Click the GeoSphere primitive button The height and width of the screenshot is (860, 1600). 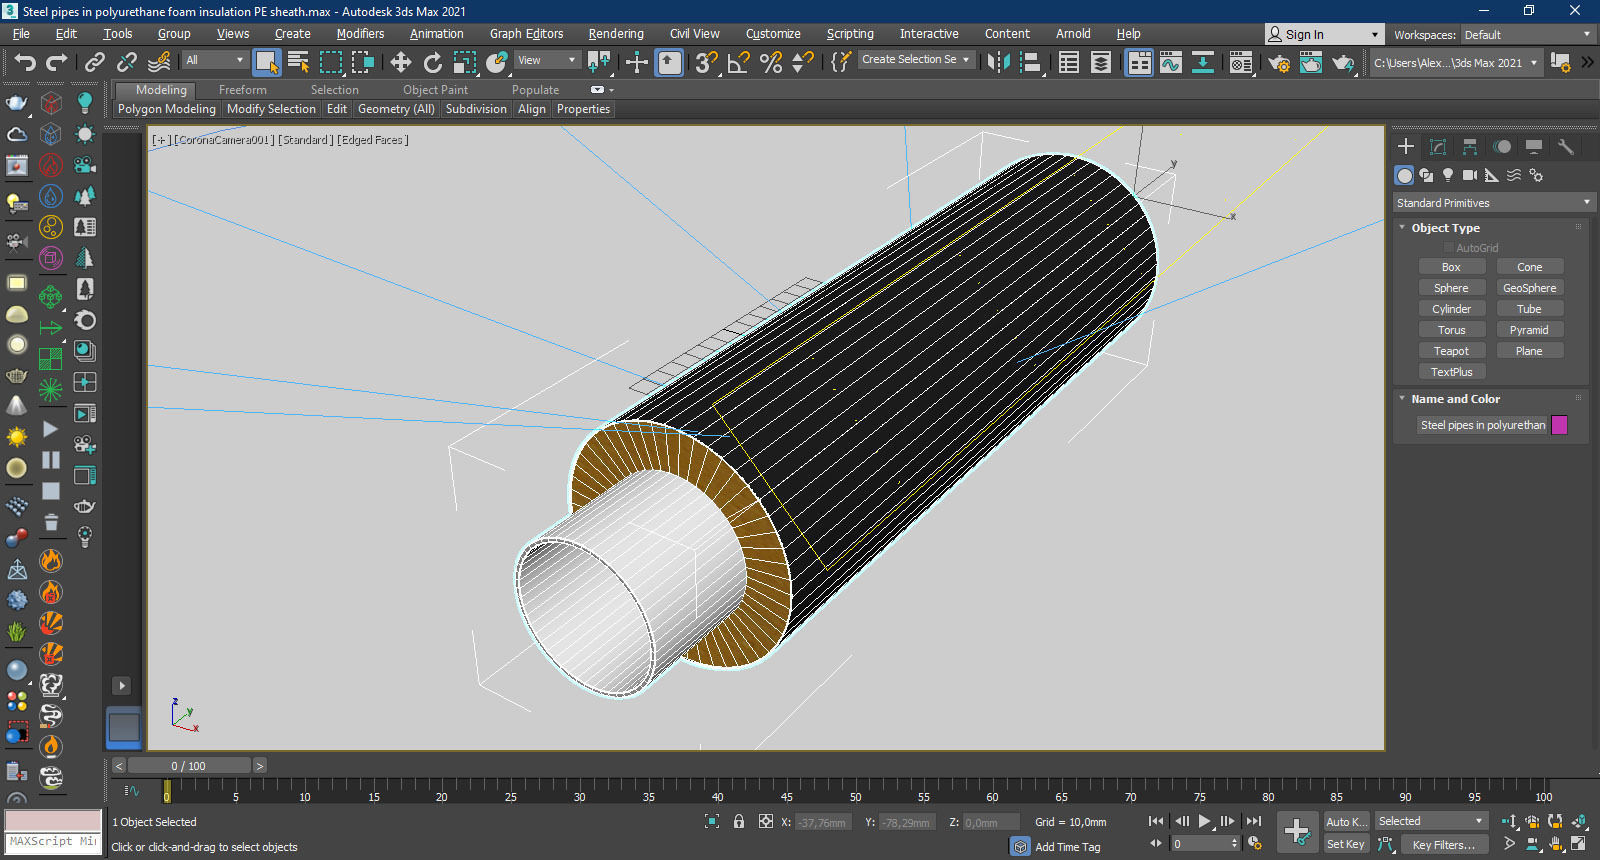pos(1529,288)
